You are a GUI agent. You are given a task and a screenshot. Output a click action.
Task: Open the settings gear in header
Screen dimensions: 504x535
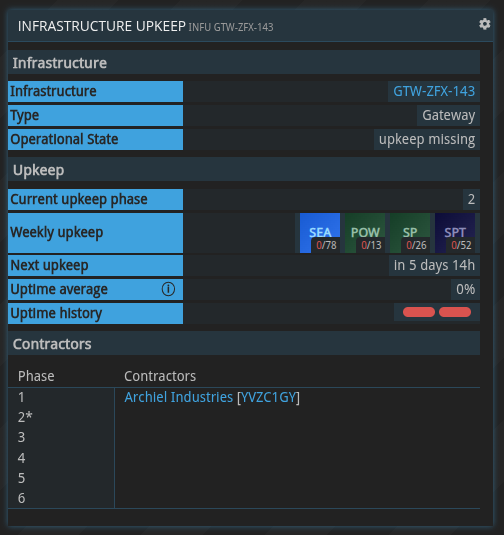(485, 24)
